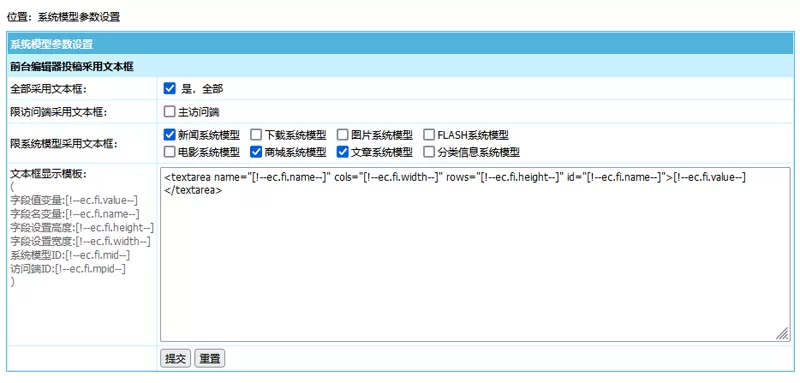Enable 分类信息系统模型 checkbox
The image size is (800, 383).
[x=429, y=151]
